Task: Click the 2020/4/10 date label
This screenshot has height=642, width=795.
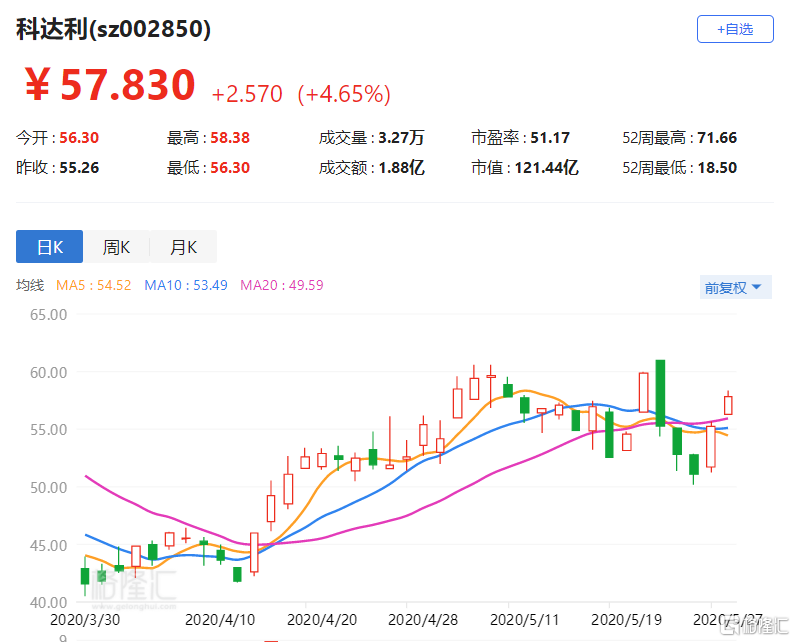Action: tap(220, 620)
